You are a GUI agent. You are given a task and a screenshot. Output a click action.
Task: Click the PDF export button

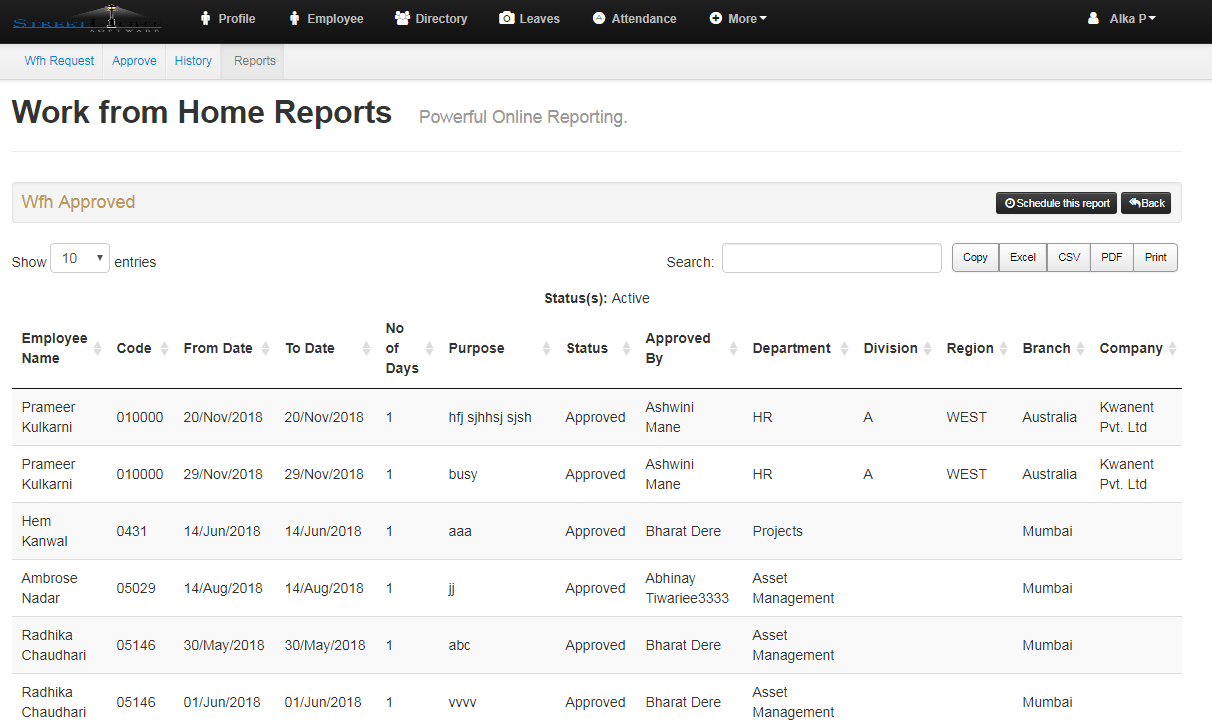[1111, 257]
